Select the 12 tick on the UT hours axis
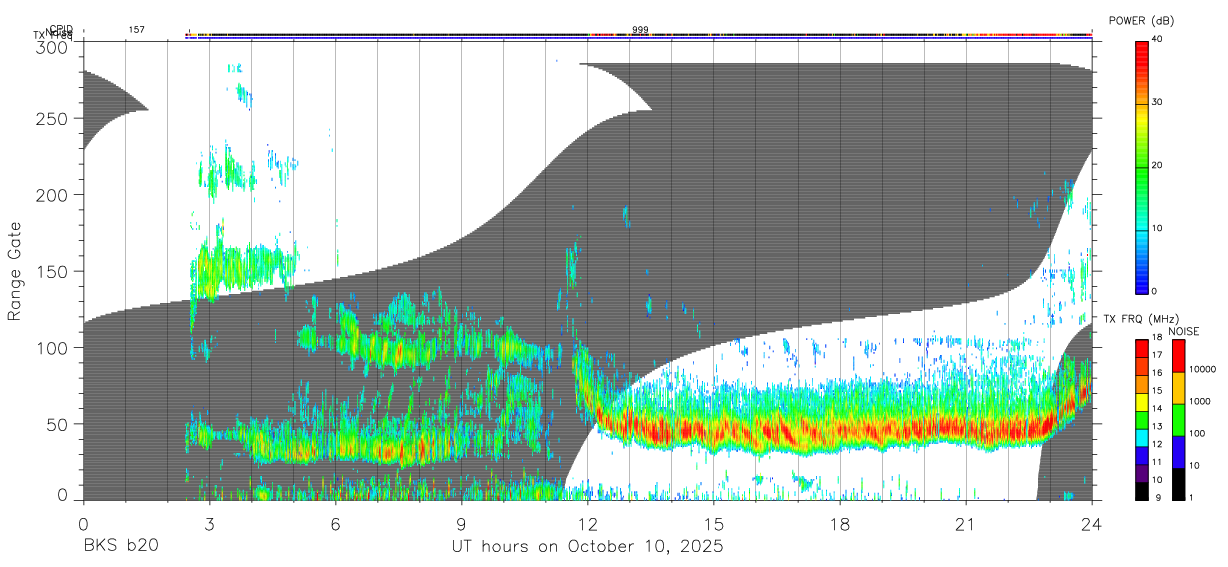This screenshot has width=1228, height=567. tap(587, 524)
